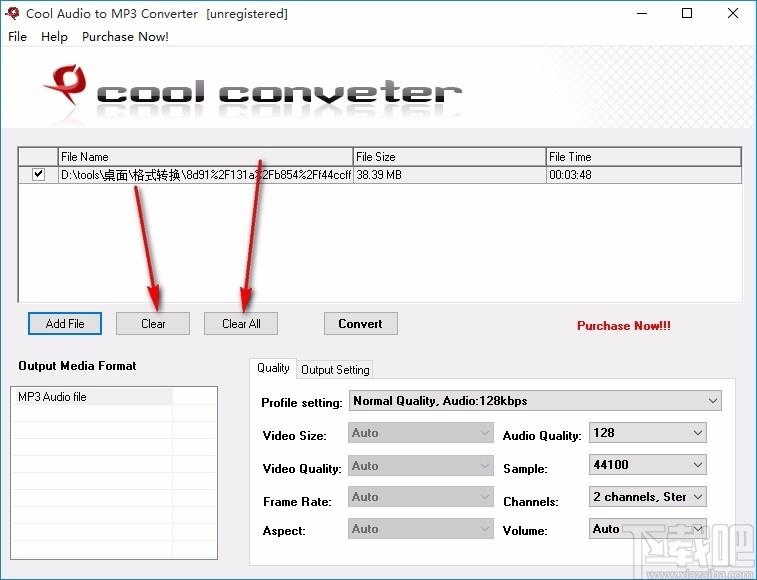Switch to the Quality tab
Screen dimensions: 757x580
273,368
